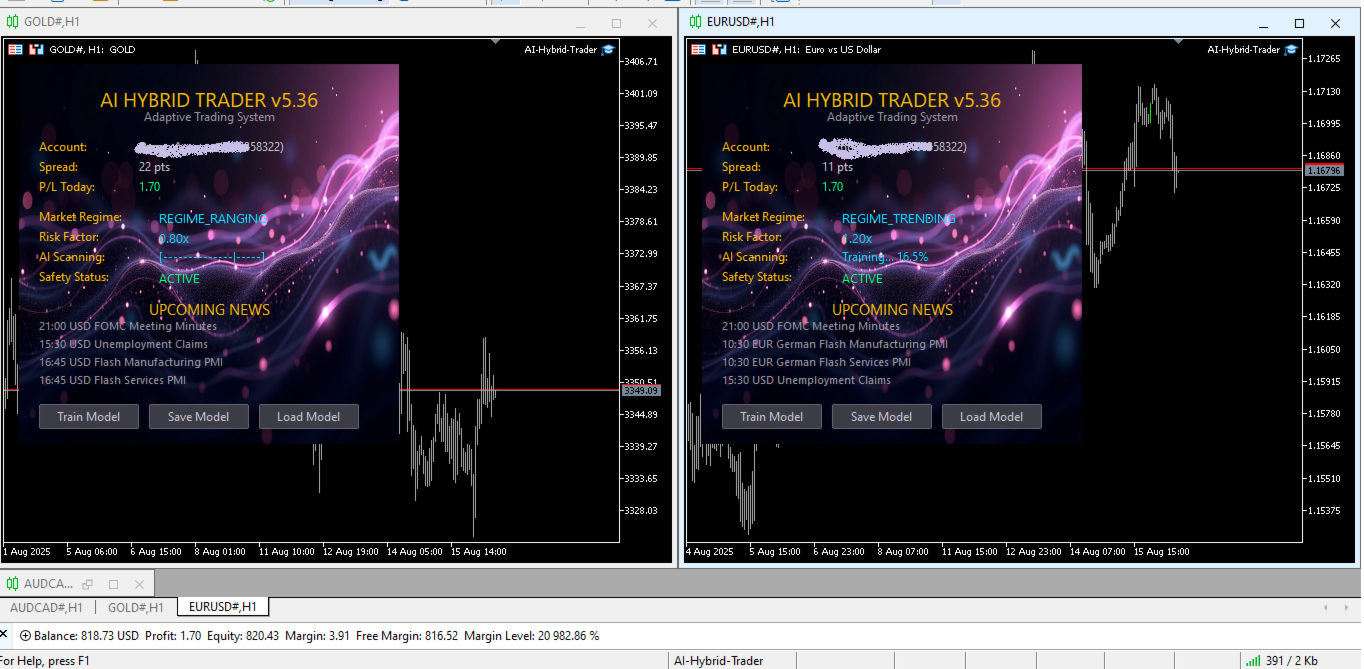Click Train Model button on EURUSD panel
Image resolution: width=1364 pixels, height=669 pixels.
[x=771, y=416]
